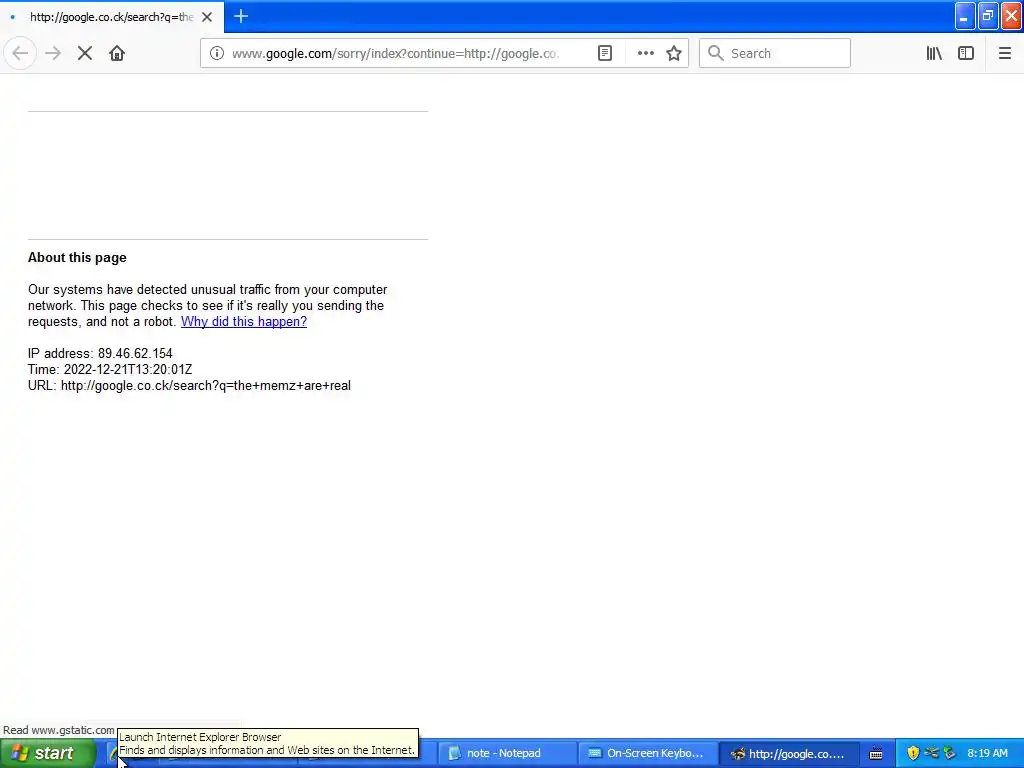Toggle the sidebars button
This screenshot has height=768, width=1024.
pos(966,53)
